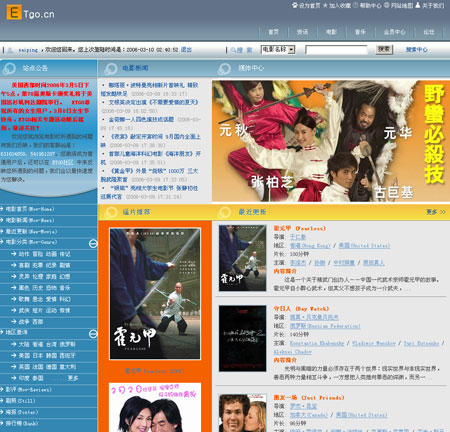Click the arrow icon beside 排行榜 (Rank)
Screen dimensions: 450x432
coord(2,423)
